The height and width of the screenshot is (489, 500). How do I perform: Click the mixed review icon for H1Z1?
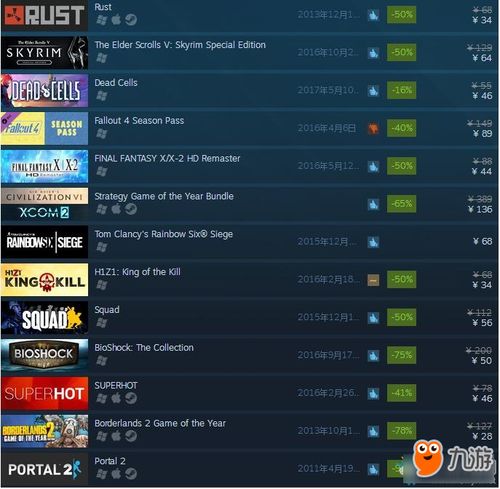pos(373,280)
